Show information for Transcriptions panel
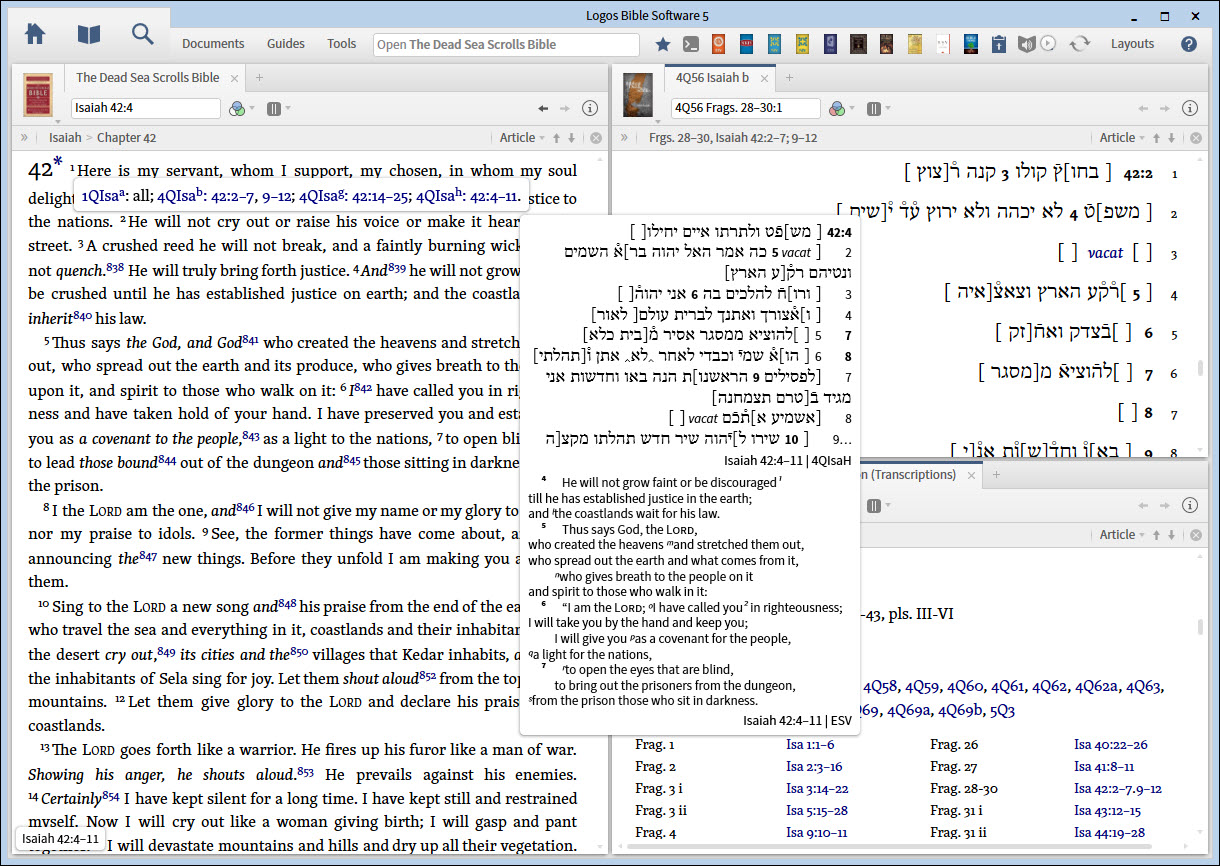The height and width of the screenshot is (866, 1220). click(1189, 505)
